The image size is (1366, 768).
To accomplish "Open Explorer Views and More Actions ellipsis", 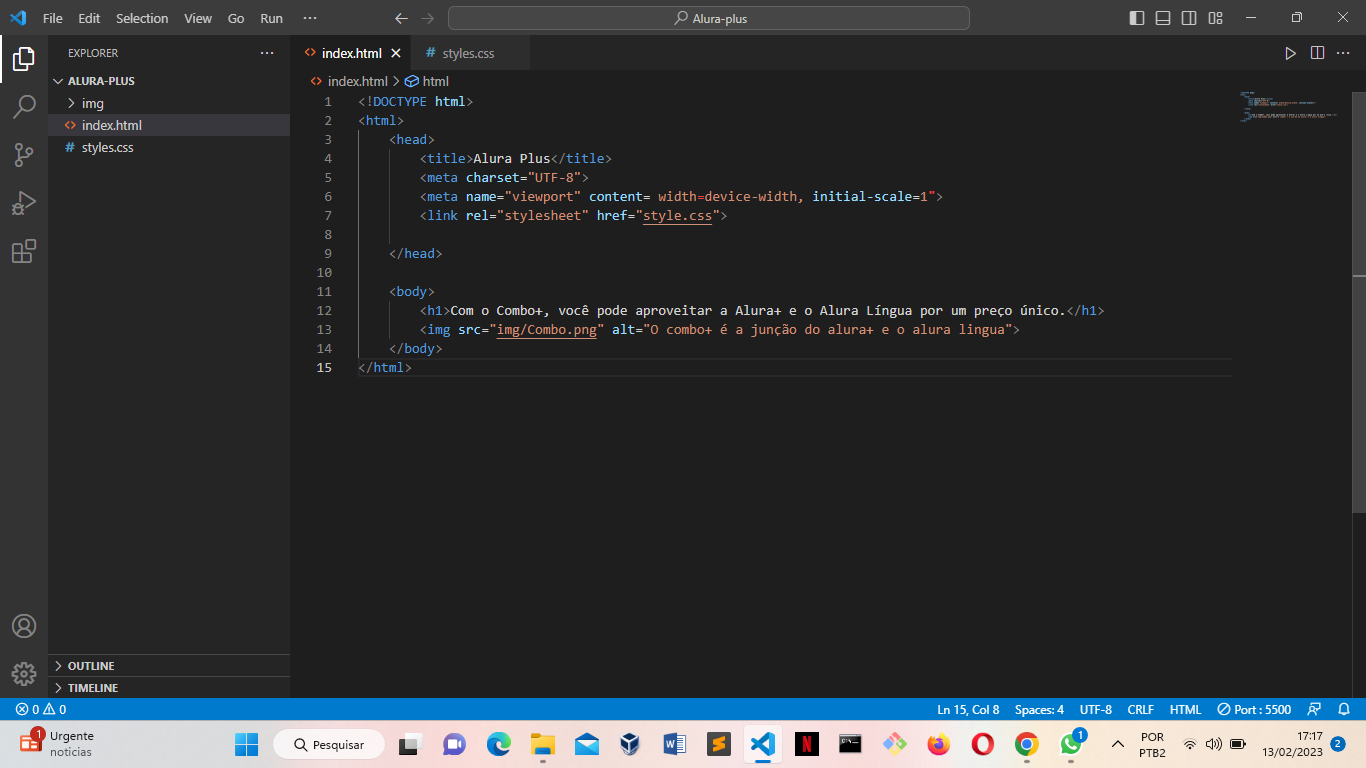I will pyautogui.click(x=266, y=53).
